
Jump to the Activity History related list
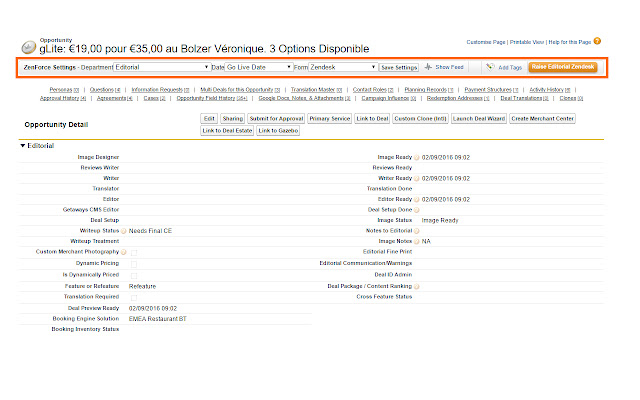point(550,90)
